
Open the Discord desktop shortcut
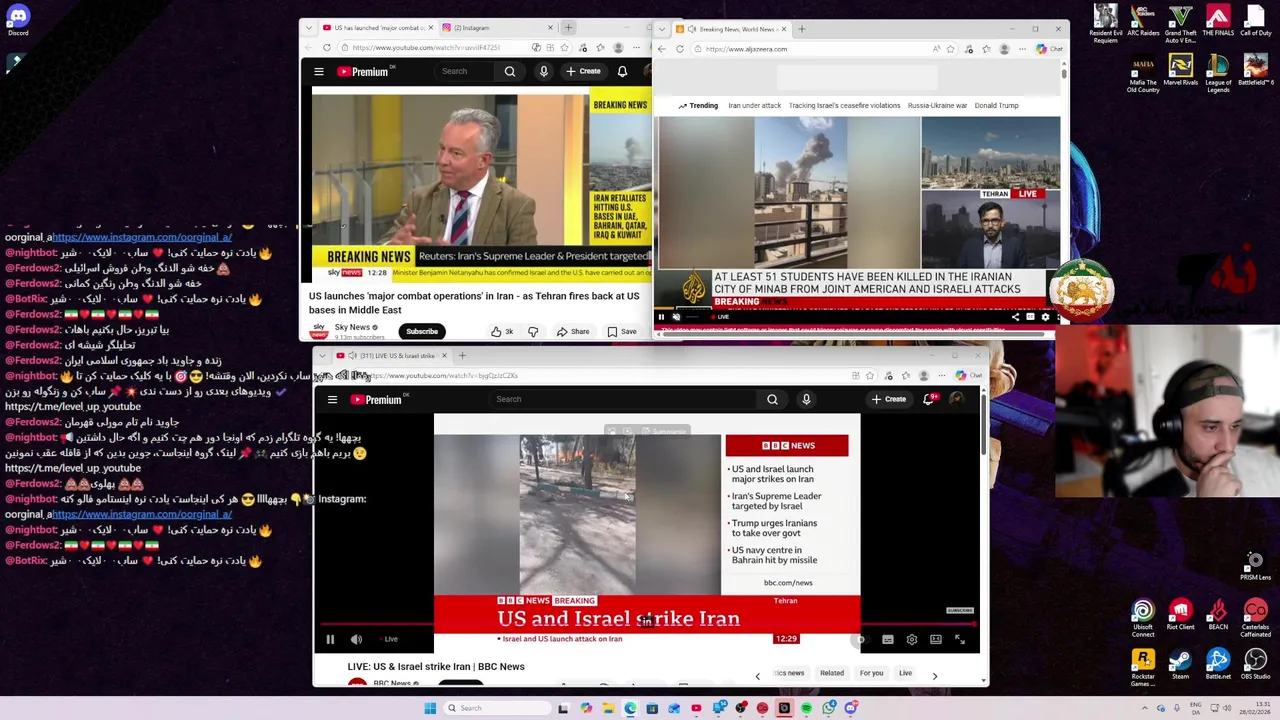(x=18, y=20)
